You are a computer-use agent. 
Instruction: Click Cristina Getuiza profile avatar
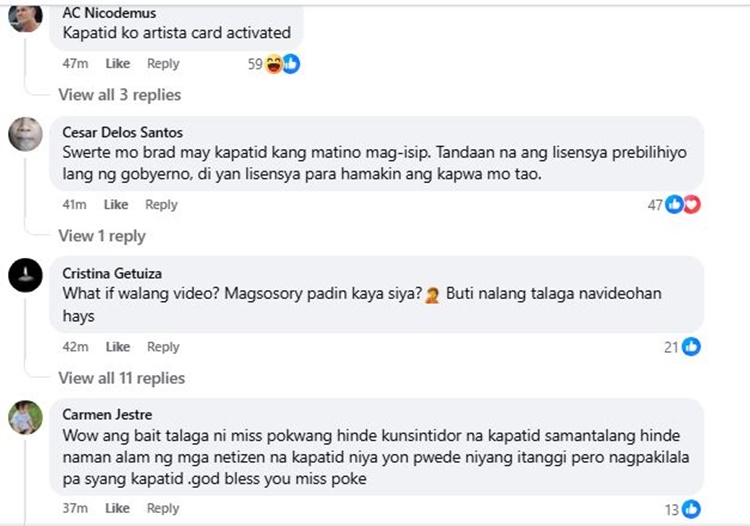click(25, 275)
